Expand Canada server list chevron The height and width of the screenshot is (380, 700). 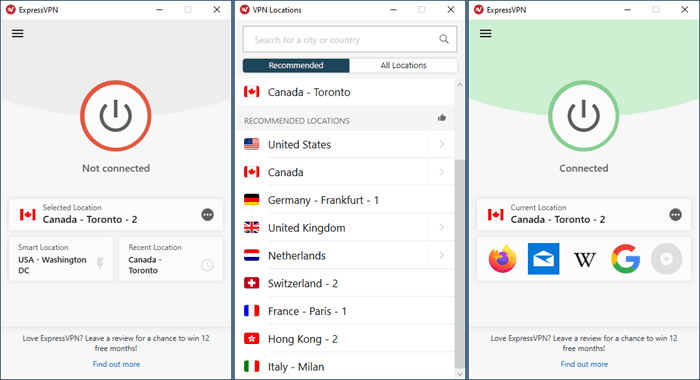click(442, 172)
